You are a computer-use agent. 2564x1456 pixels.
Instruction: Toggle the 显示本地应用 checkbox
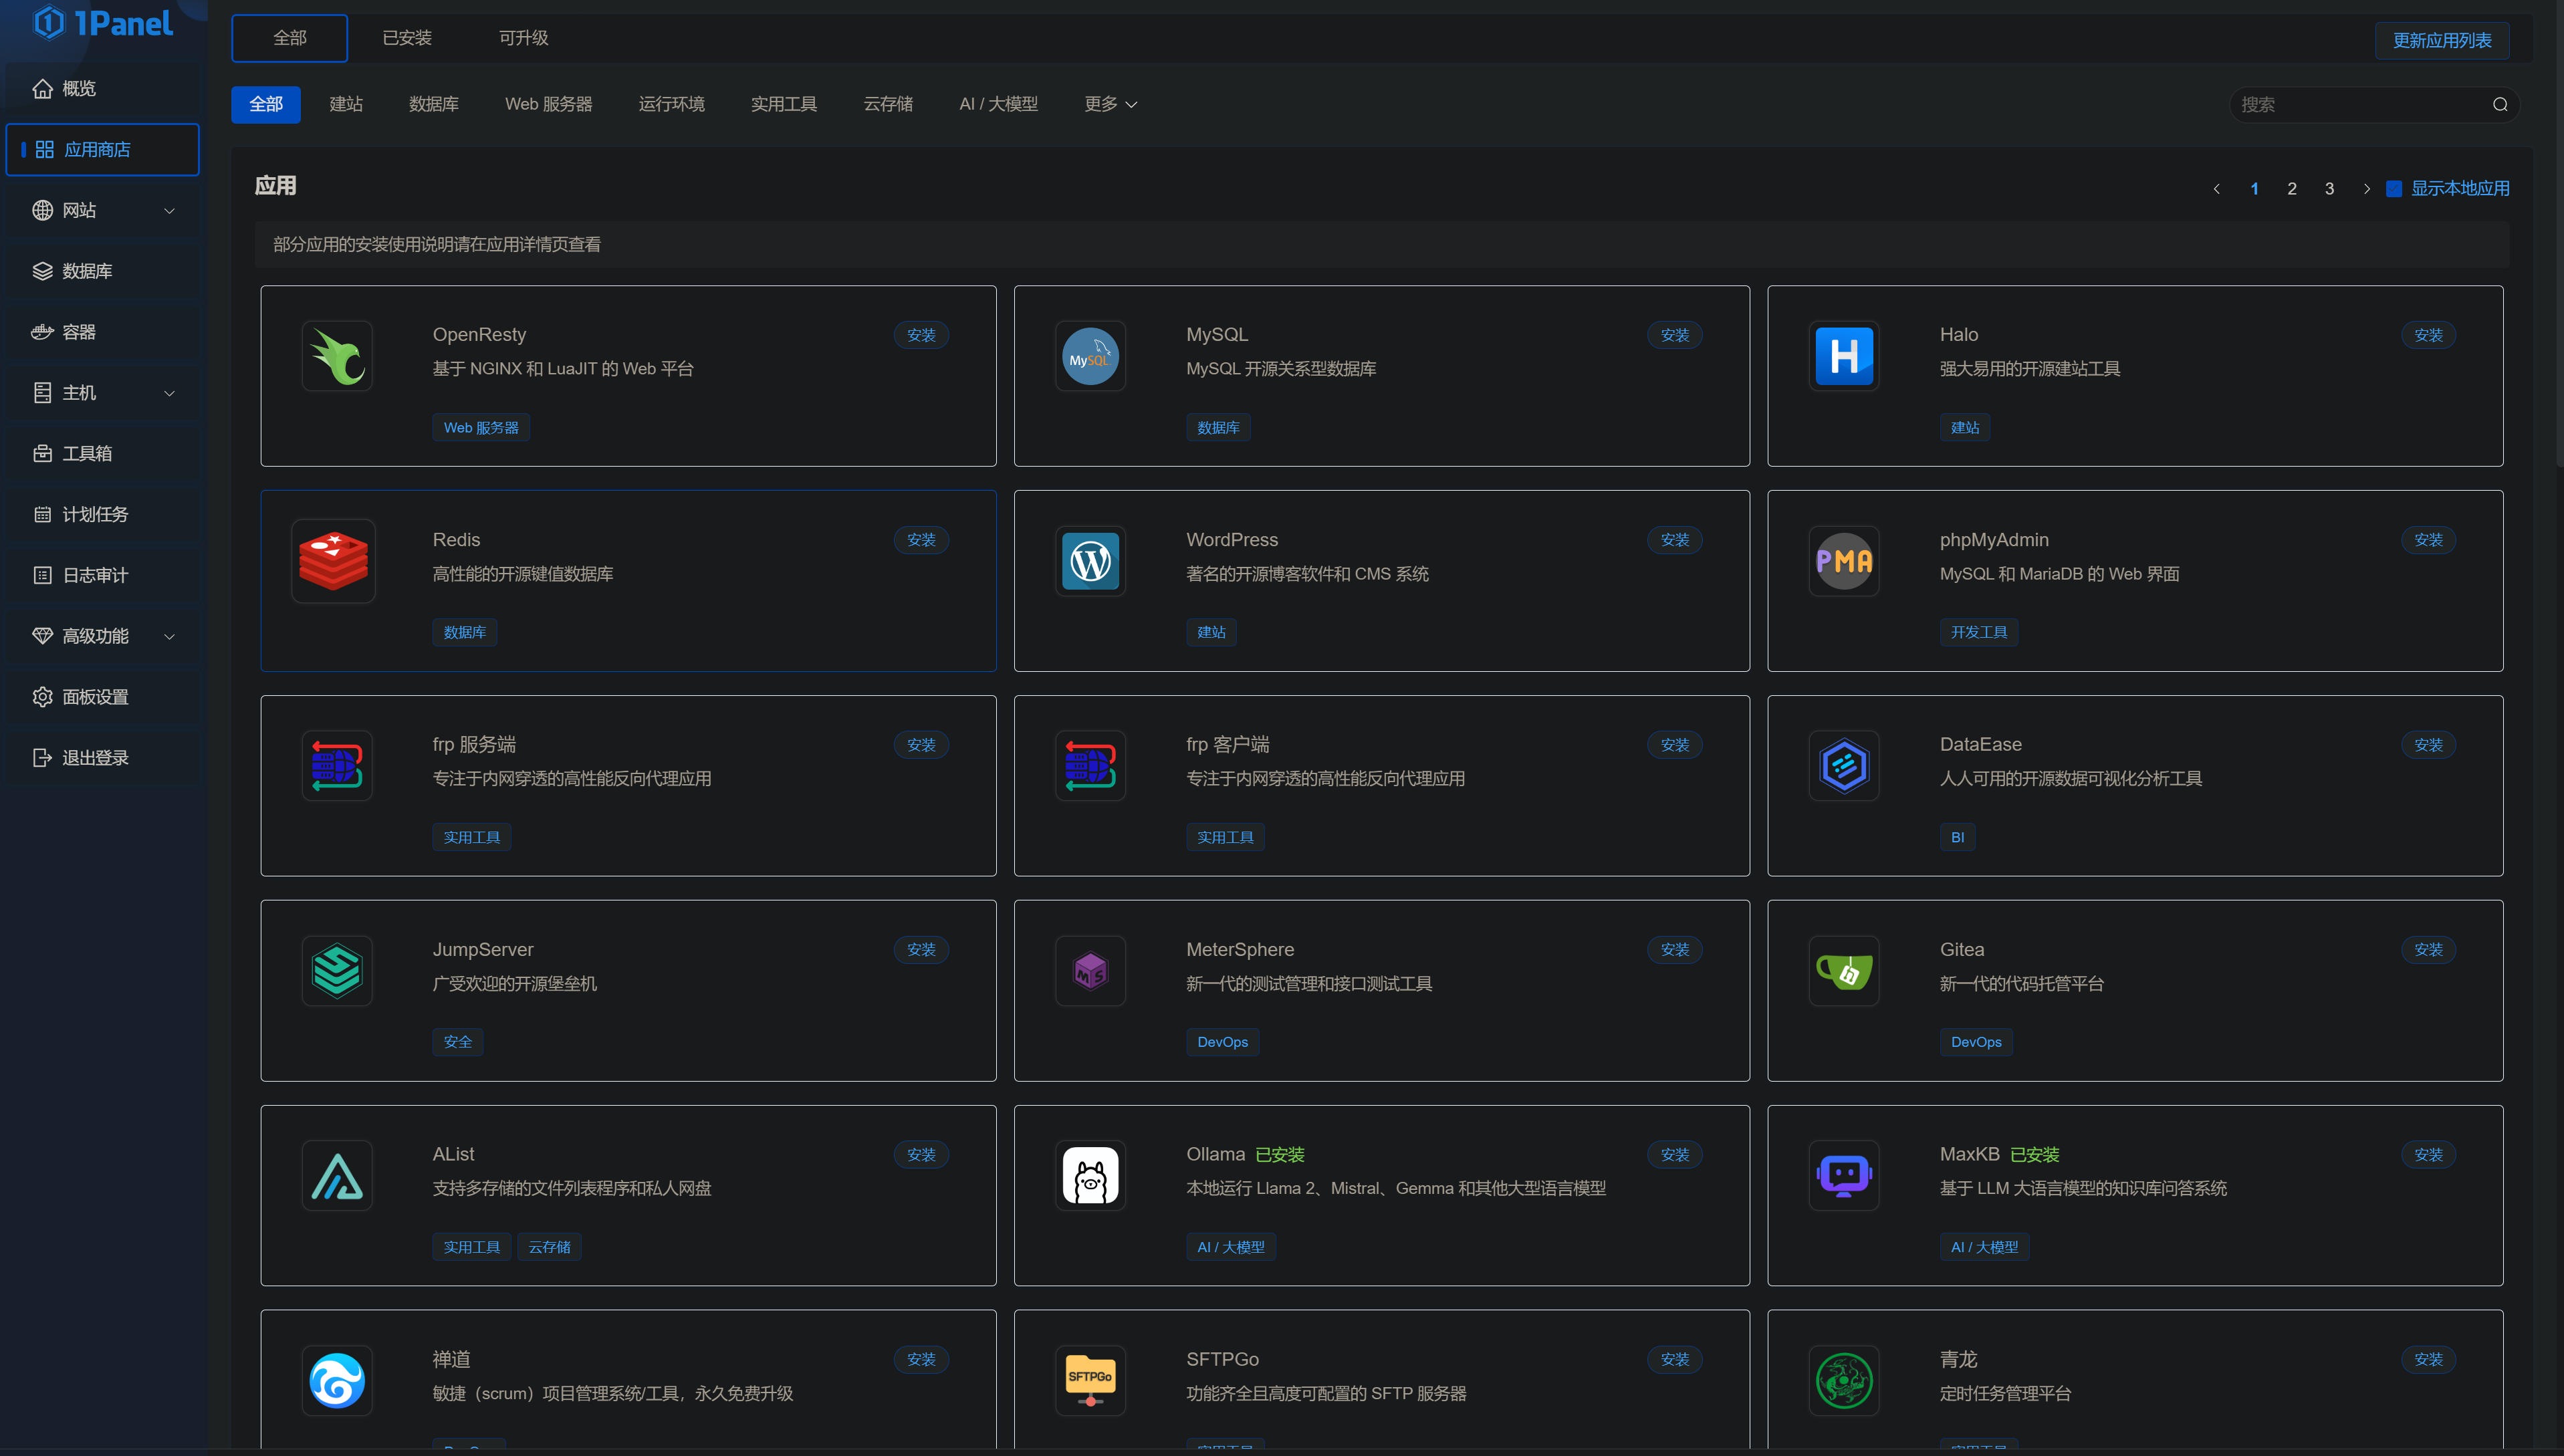(x=2394, y=189)
